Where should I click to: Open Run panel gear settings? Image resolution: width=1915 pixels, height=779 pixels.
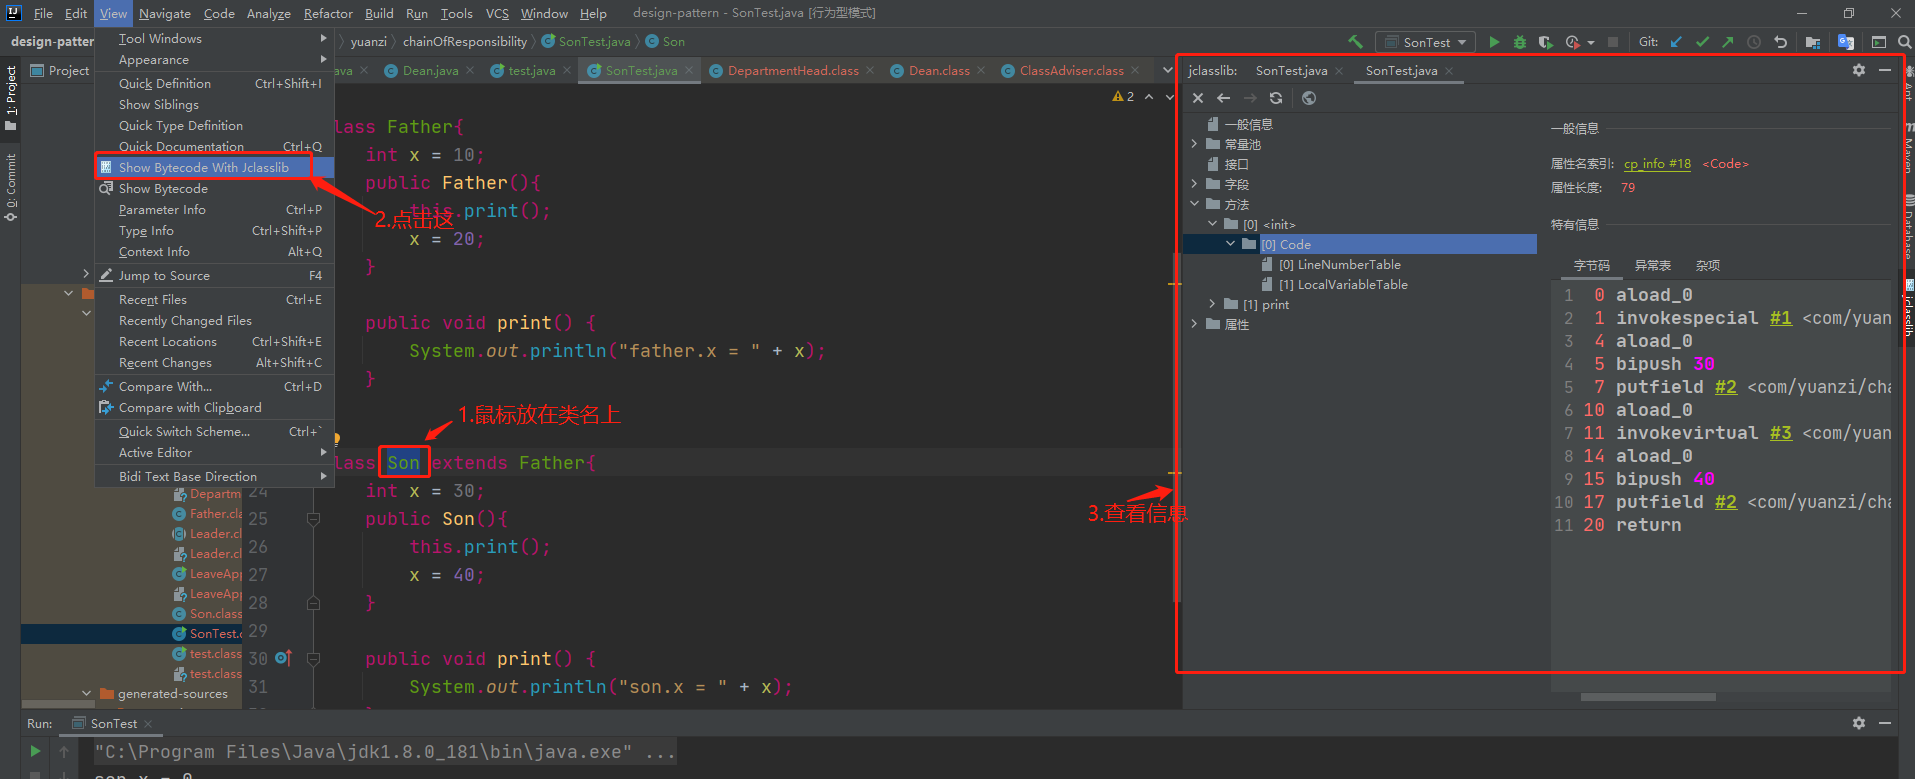point(1859,723)
